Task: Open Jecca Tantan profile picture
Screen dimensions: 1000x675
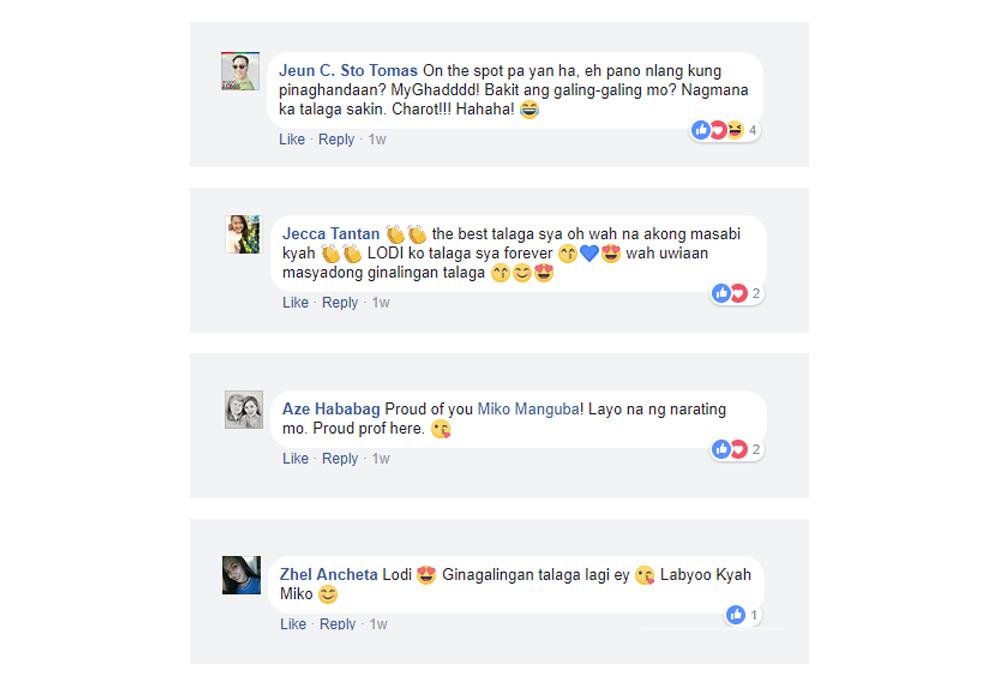Action: 243,234
